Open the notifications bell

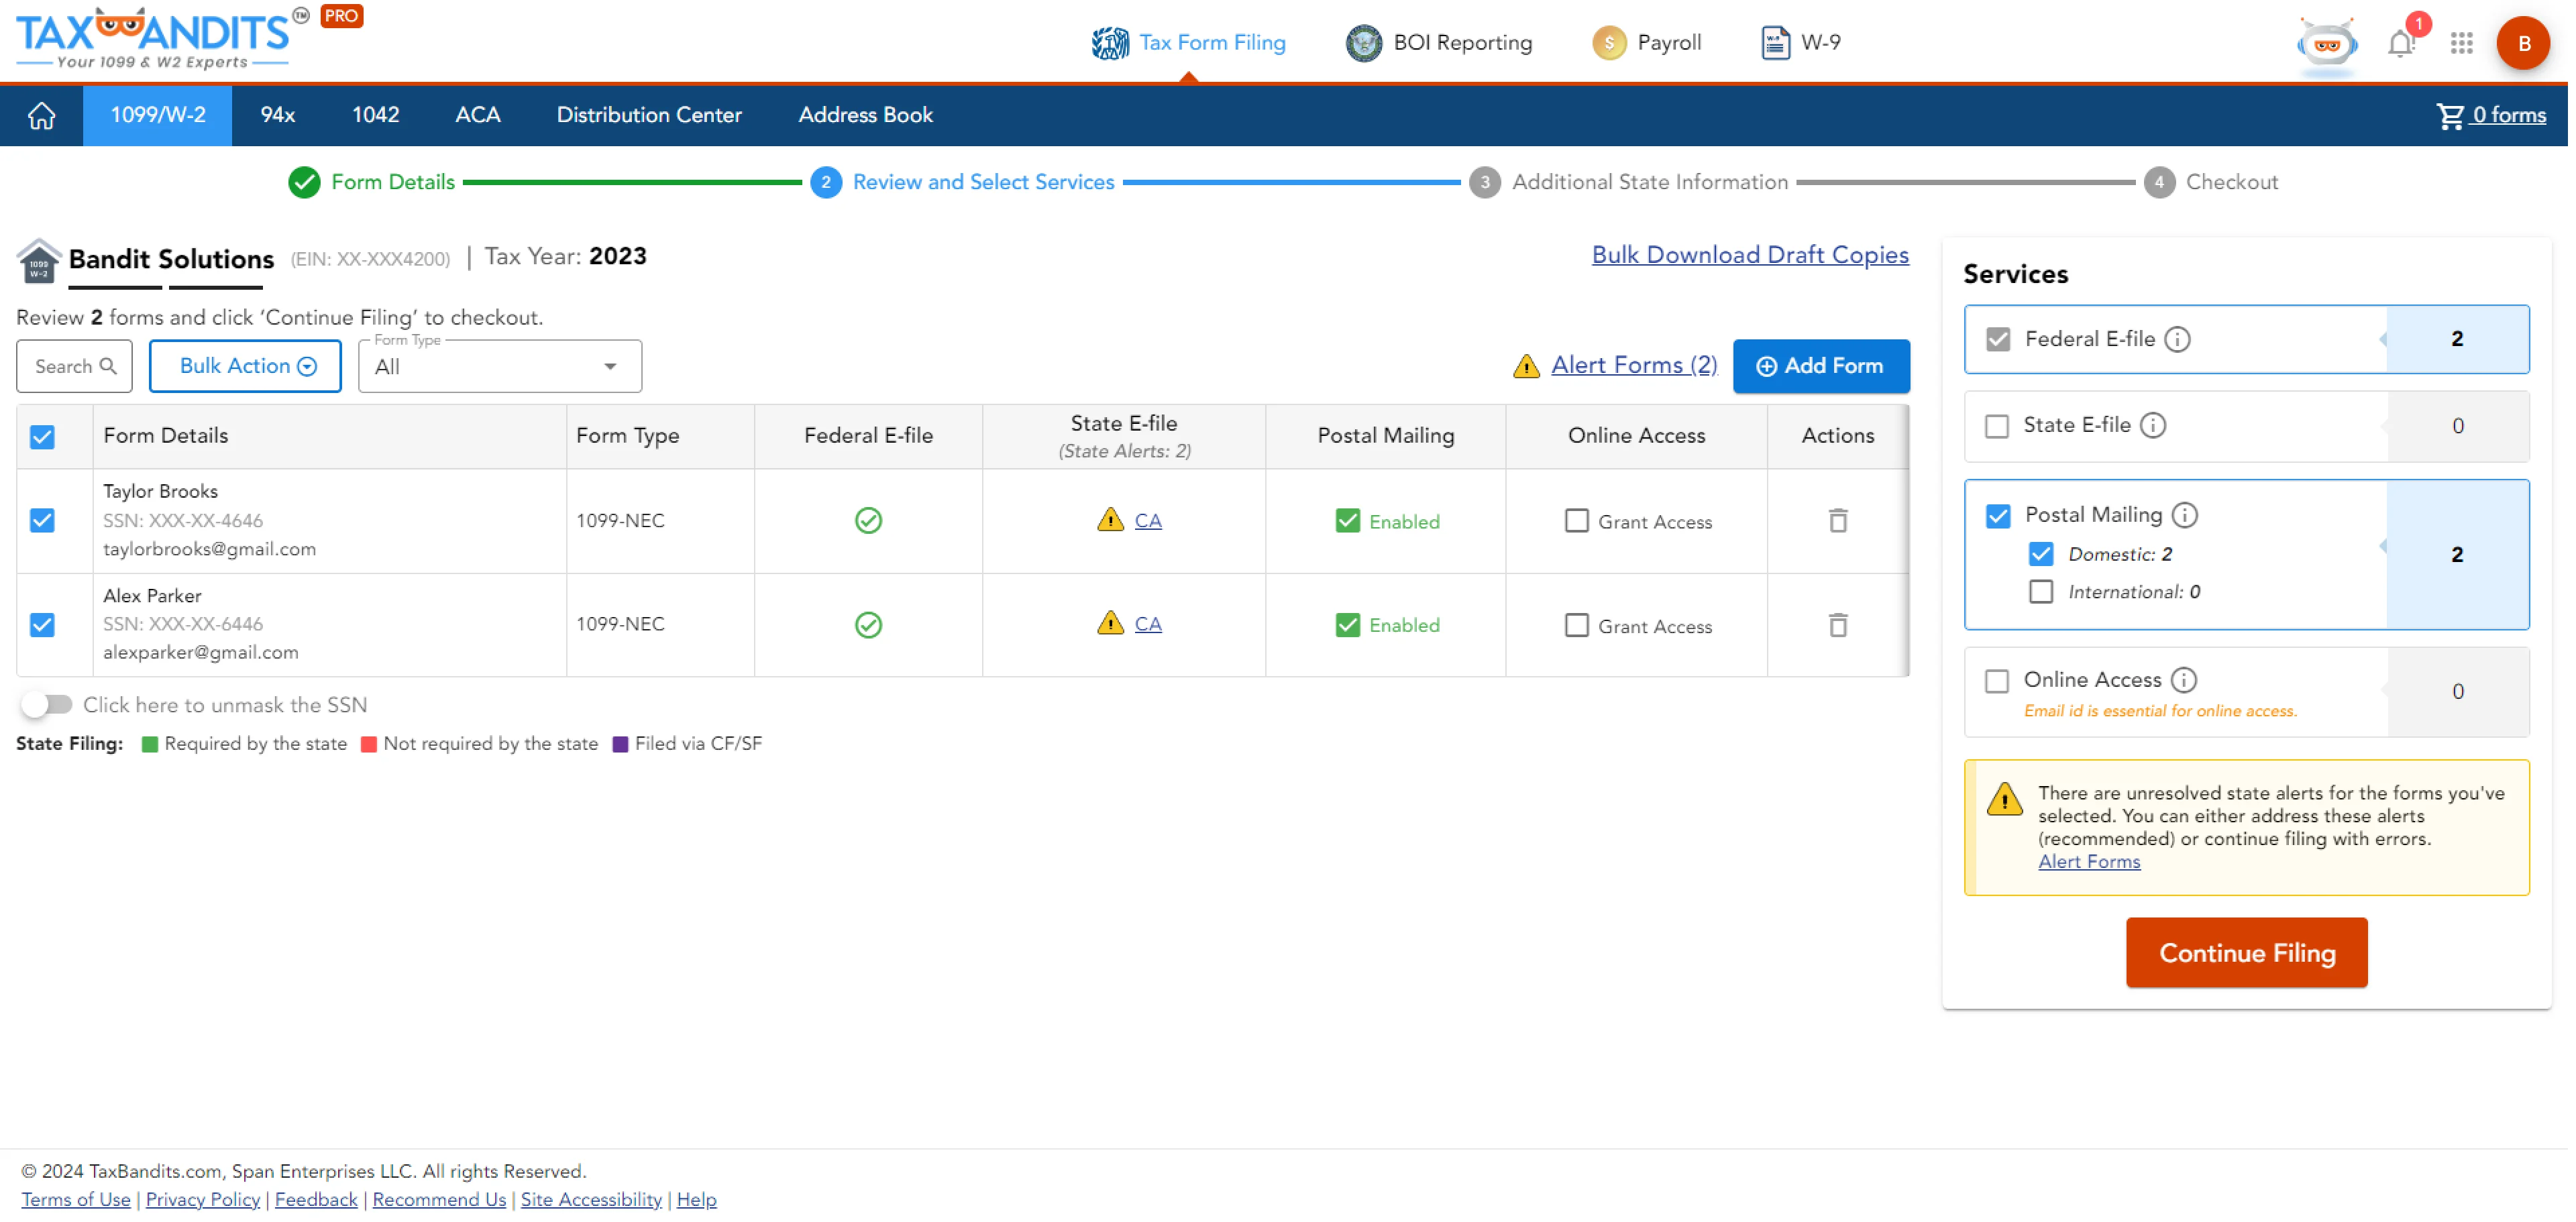pyautogui.click(x=2401, y=43)
